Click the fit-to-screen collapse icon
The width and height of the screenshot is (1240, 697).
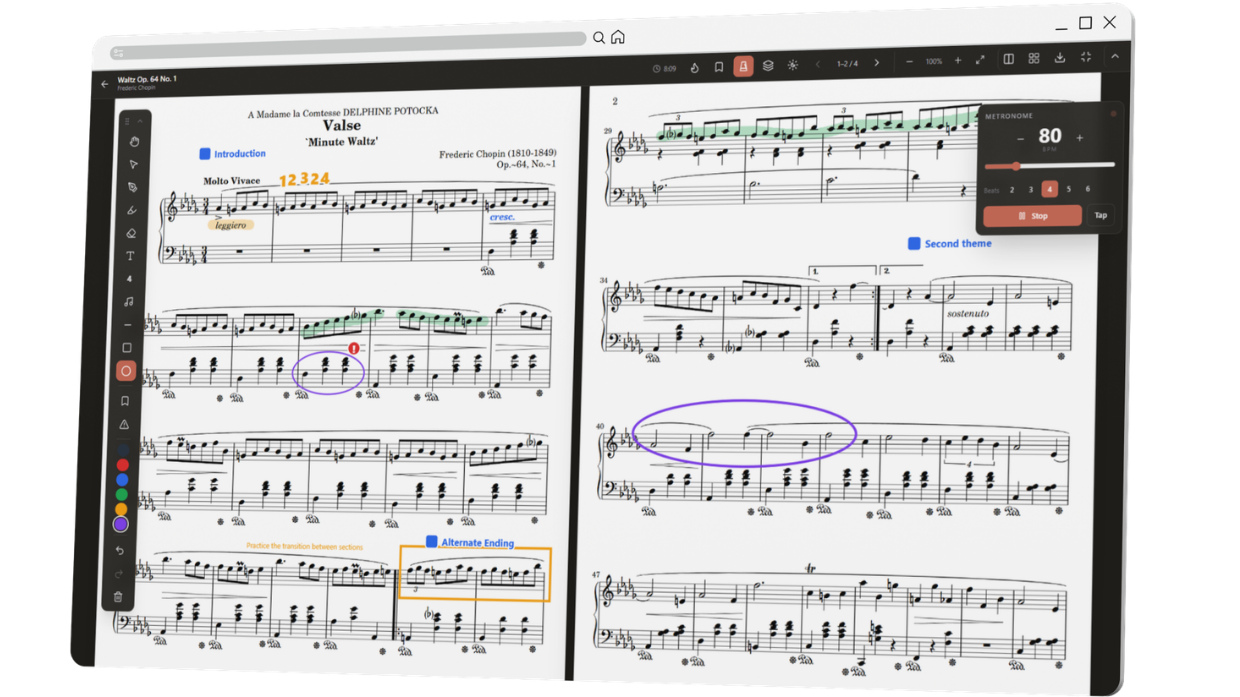click(x=1086, y=57)
